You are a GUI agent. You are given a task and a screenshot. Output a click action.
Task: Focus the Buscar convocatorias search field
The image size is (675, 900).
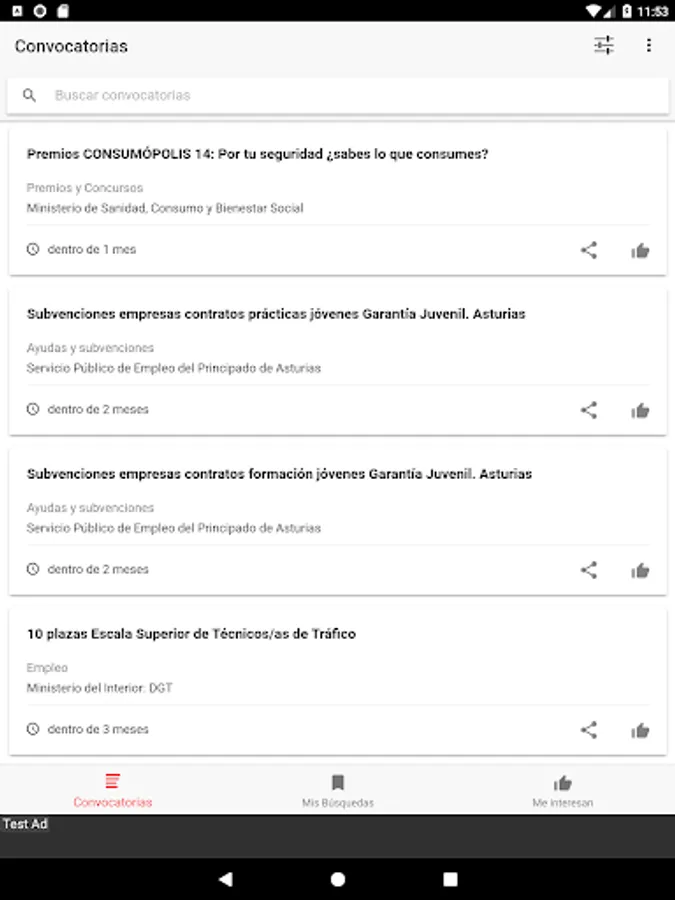point(338,95)
